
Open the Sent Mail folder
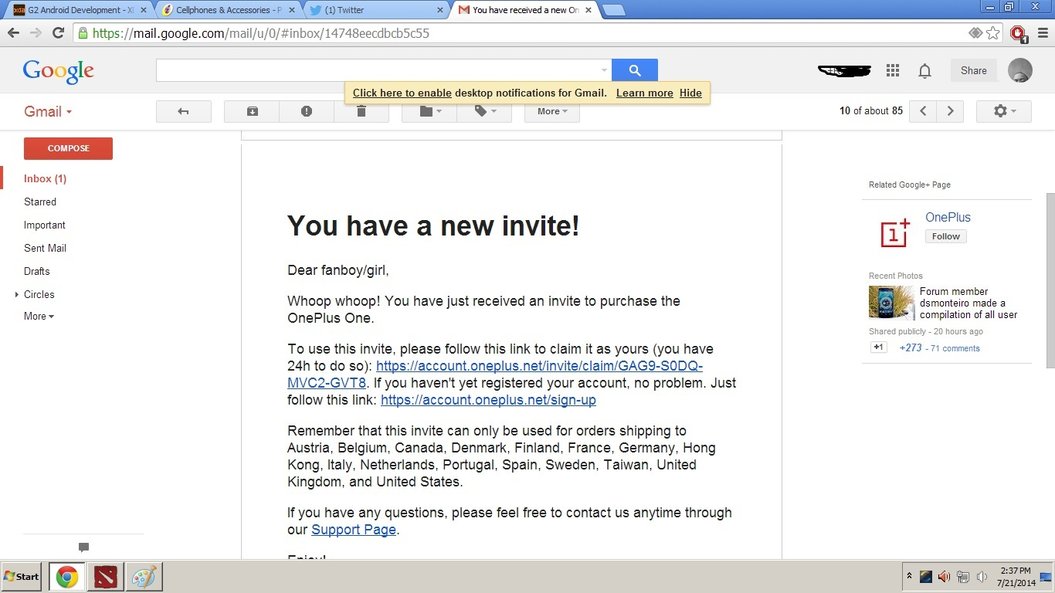(45, 248)
